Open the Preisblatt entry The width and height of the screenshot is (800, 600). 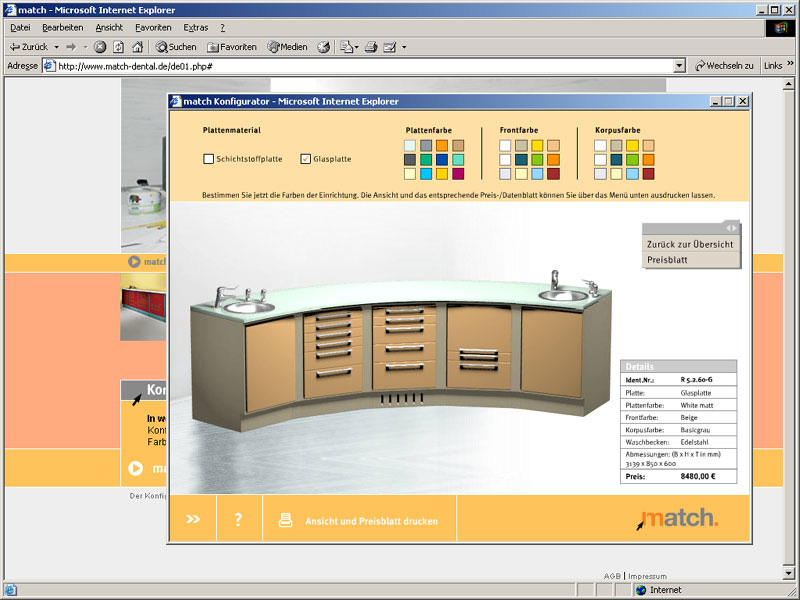(x=667, y=260)
